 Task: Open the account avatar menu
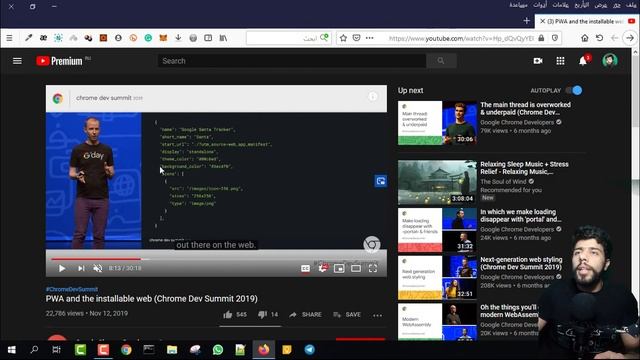point(610,61)
